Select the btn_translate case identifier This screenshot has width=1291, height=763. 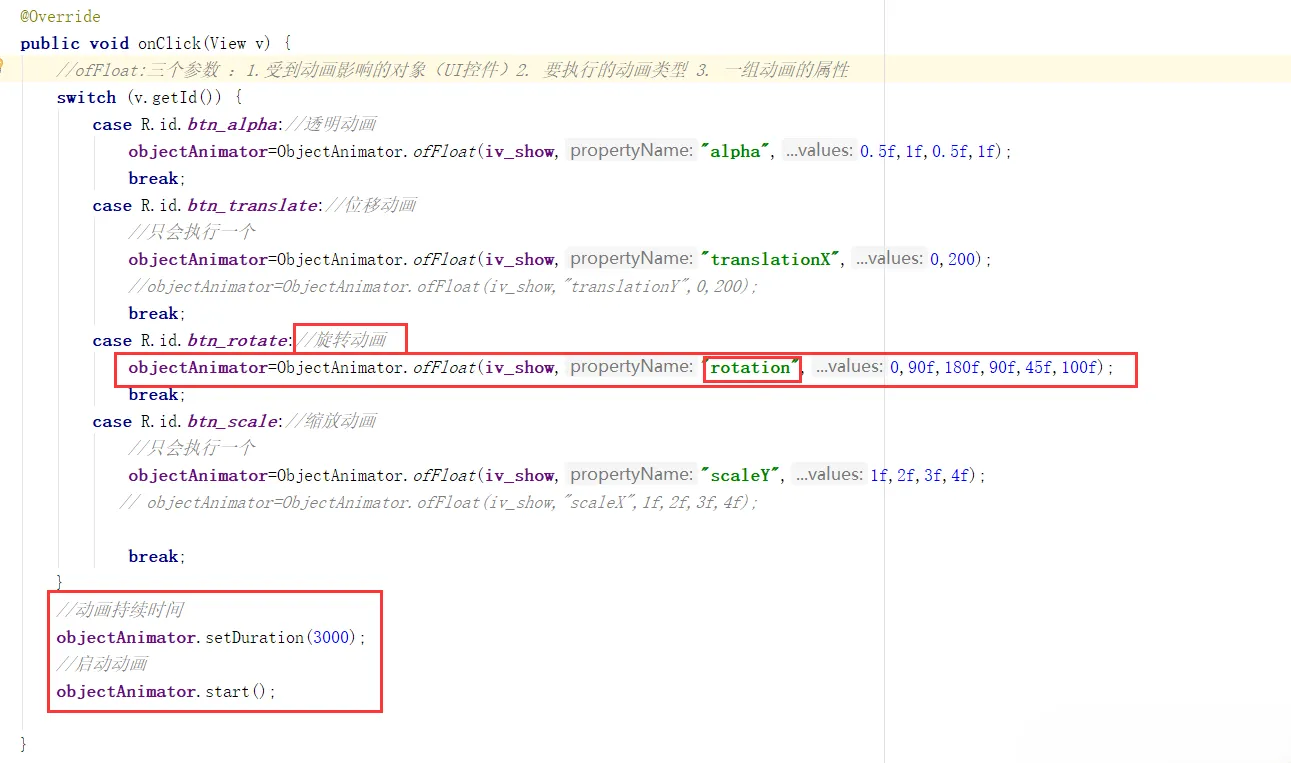coord(252,205)
